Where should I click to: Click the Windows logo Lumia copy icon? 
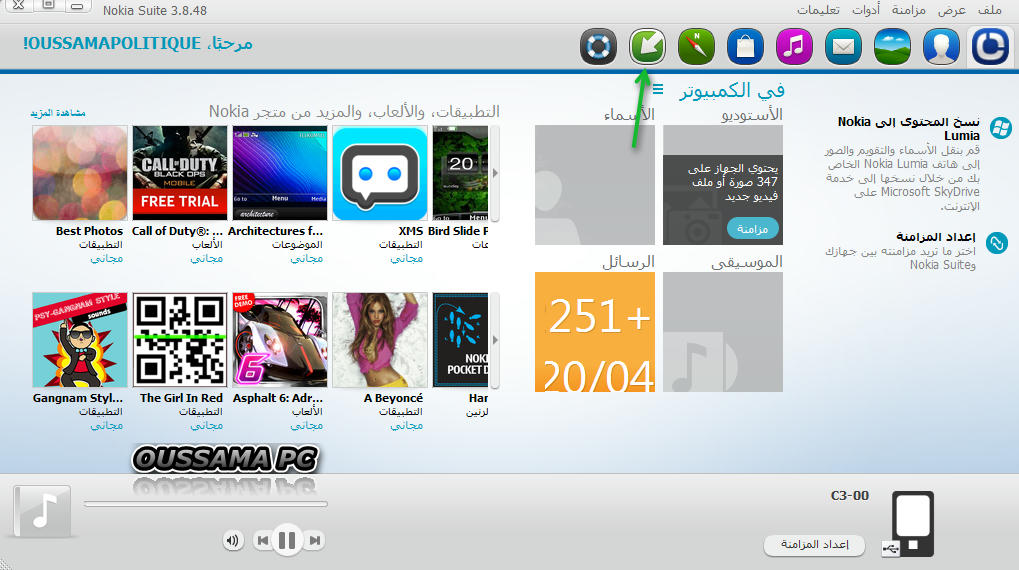coord(1001,128)
